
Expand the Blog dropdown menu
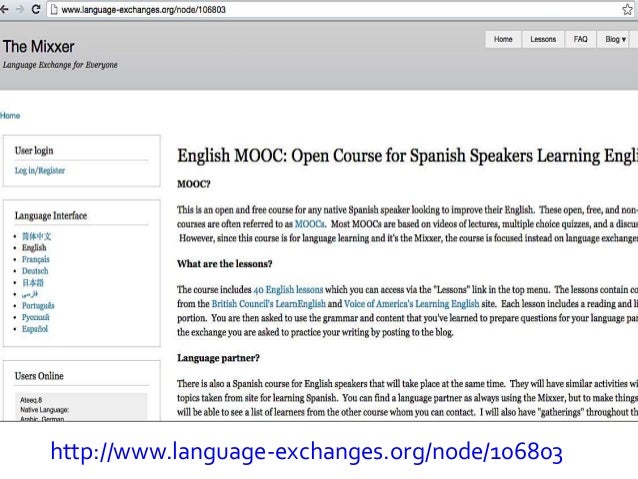(x=615, y=39)
